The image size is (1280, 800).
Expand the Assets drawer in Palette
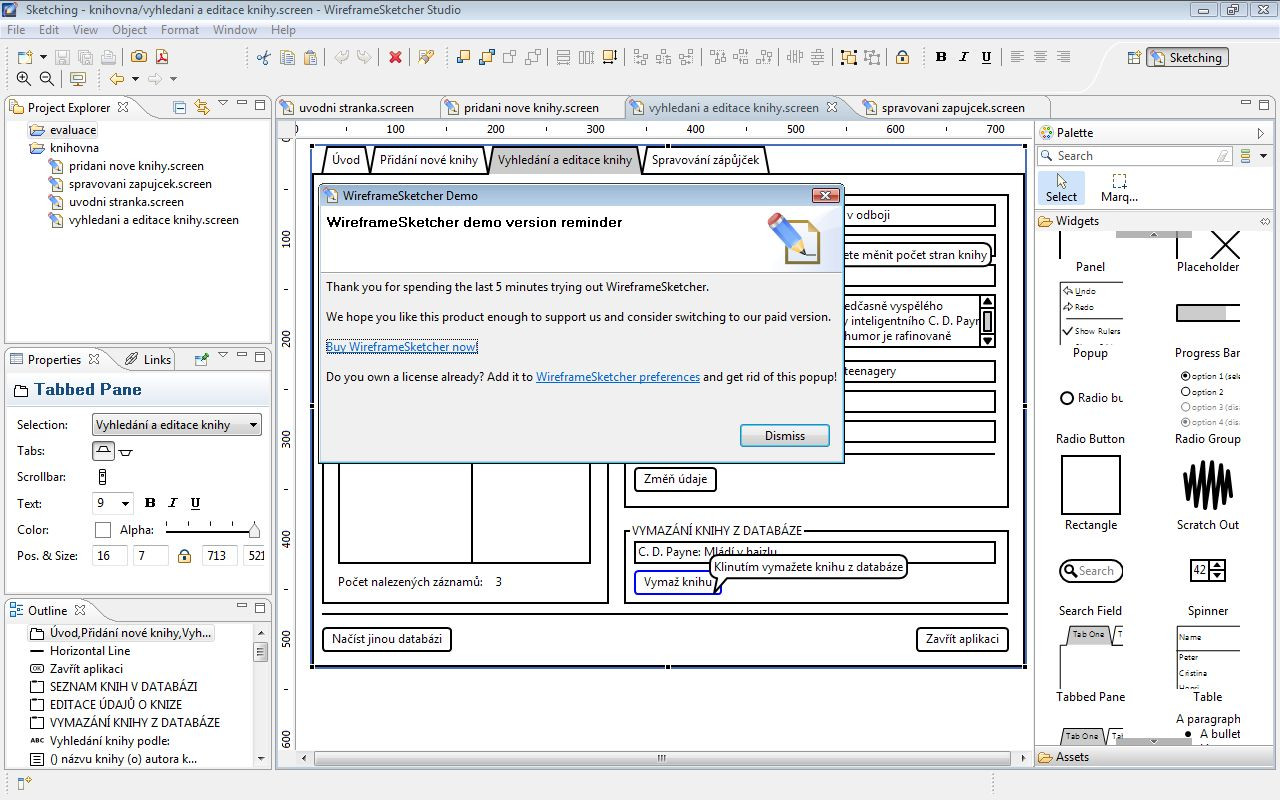click(x=1155, y=757)
